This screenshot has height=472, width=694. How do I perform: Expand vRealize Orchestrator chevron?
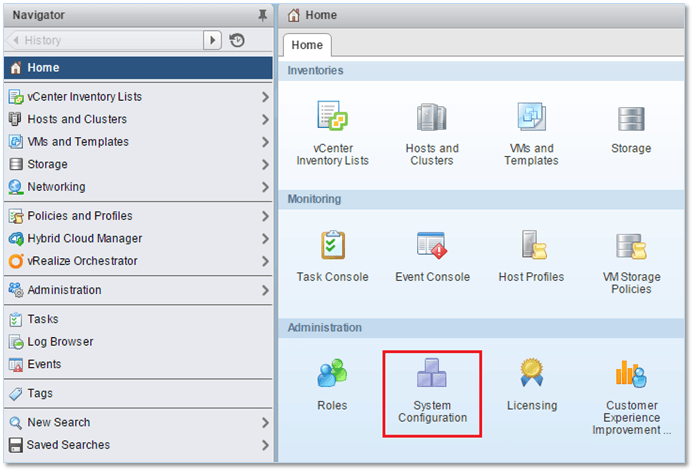tap(265, 262)
